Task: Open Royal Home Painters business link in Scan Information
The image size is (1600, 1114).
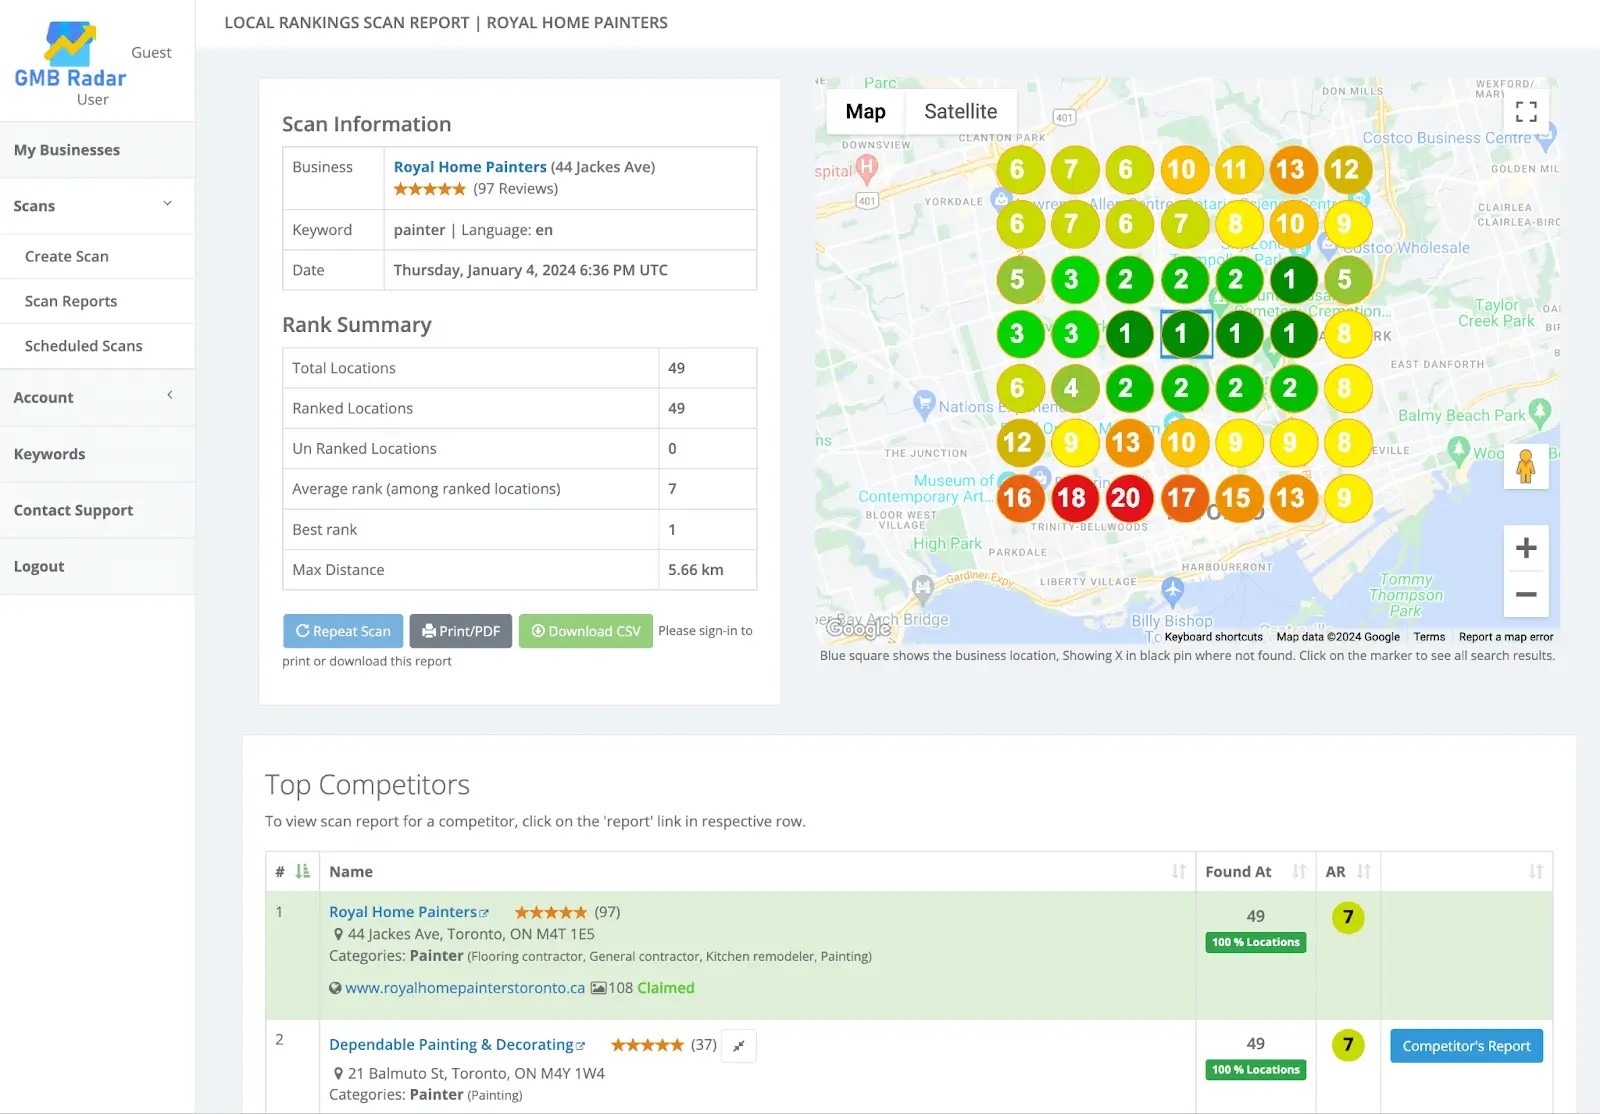Action: [x=470, y=167]
